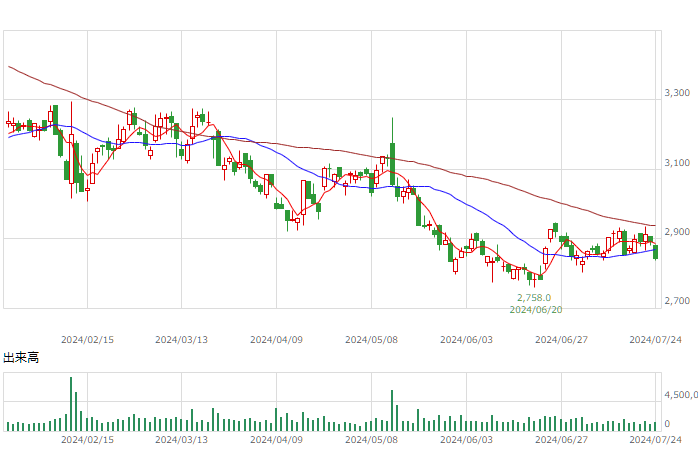Click the tall volume spike after 2024/05/08

(392, 410)
